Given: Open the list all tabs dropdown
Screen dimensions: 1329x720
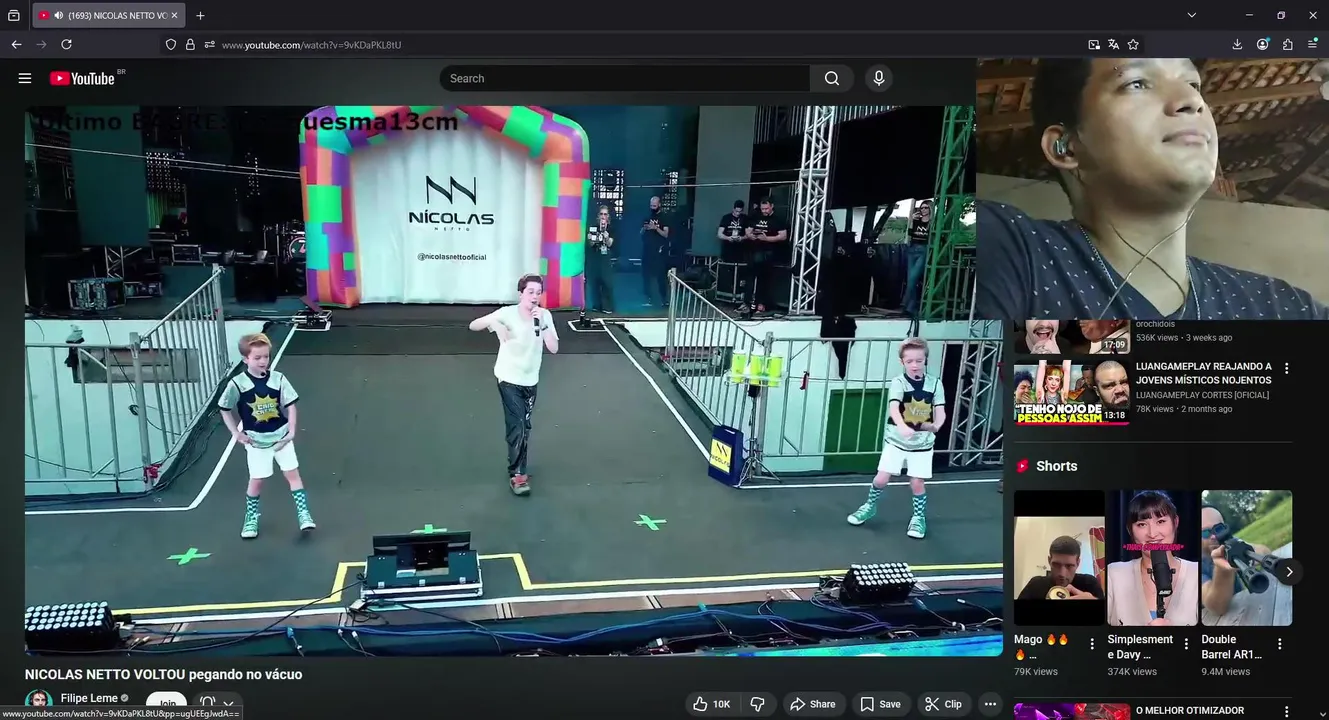Looking at the screenshot, I should point(1191,15).
